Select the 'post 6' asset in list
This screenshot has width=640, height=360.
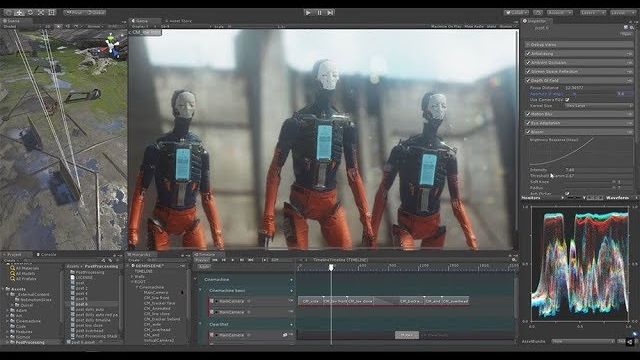80,304
